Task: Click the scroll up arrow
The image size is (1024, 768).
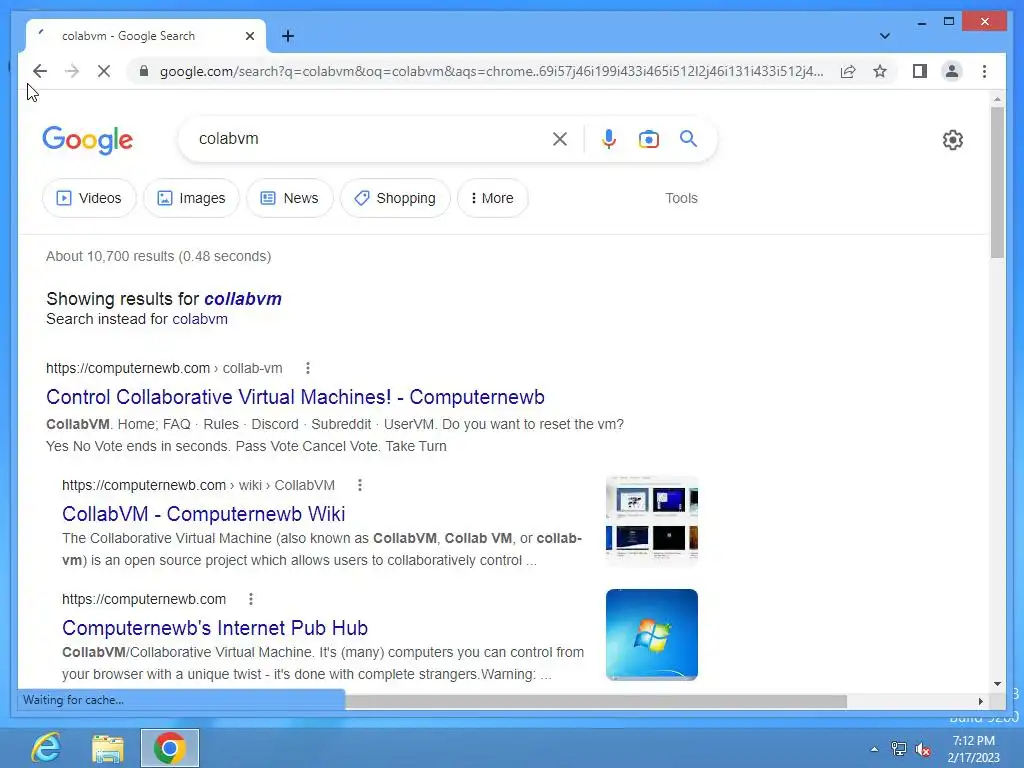Action: (997, 99)
